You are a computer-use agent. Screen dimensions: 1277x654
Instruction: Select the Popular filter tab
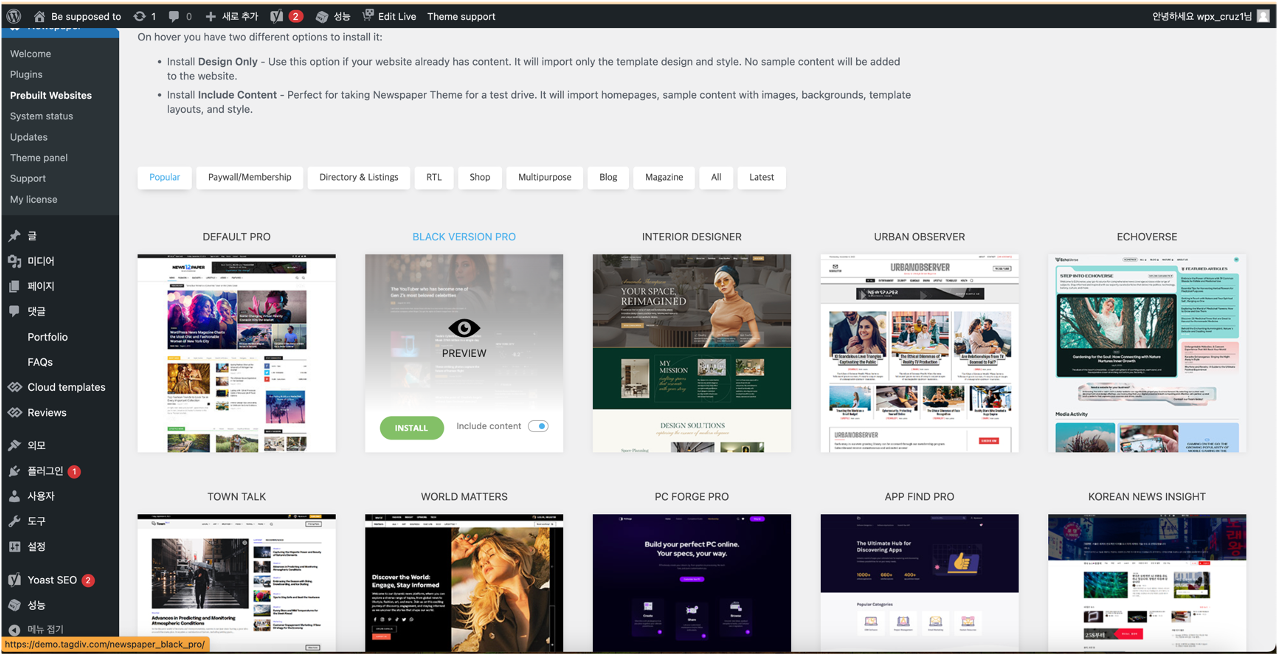pos(164,177)
